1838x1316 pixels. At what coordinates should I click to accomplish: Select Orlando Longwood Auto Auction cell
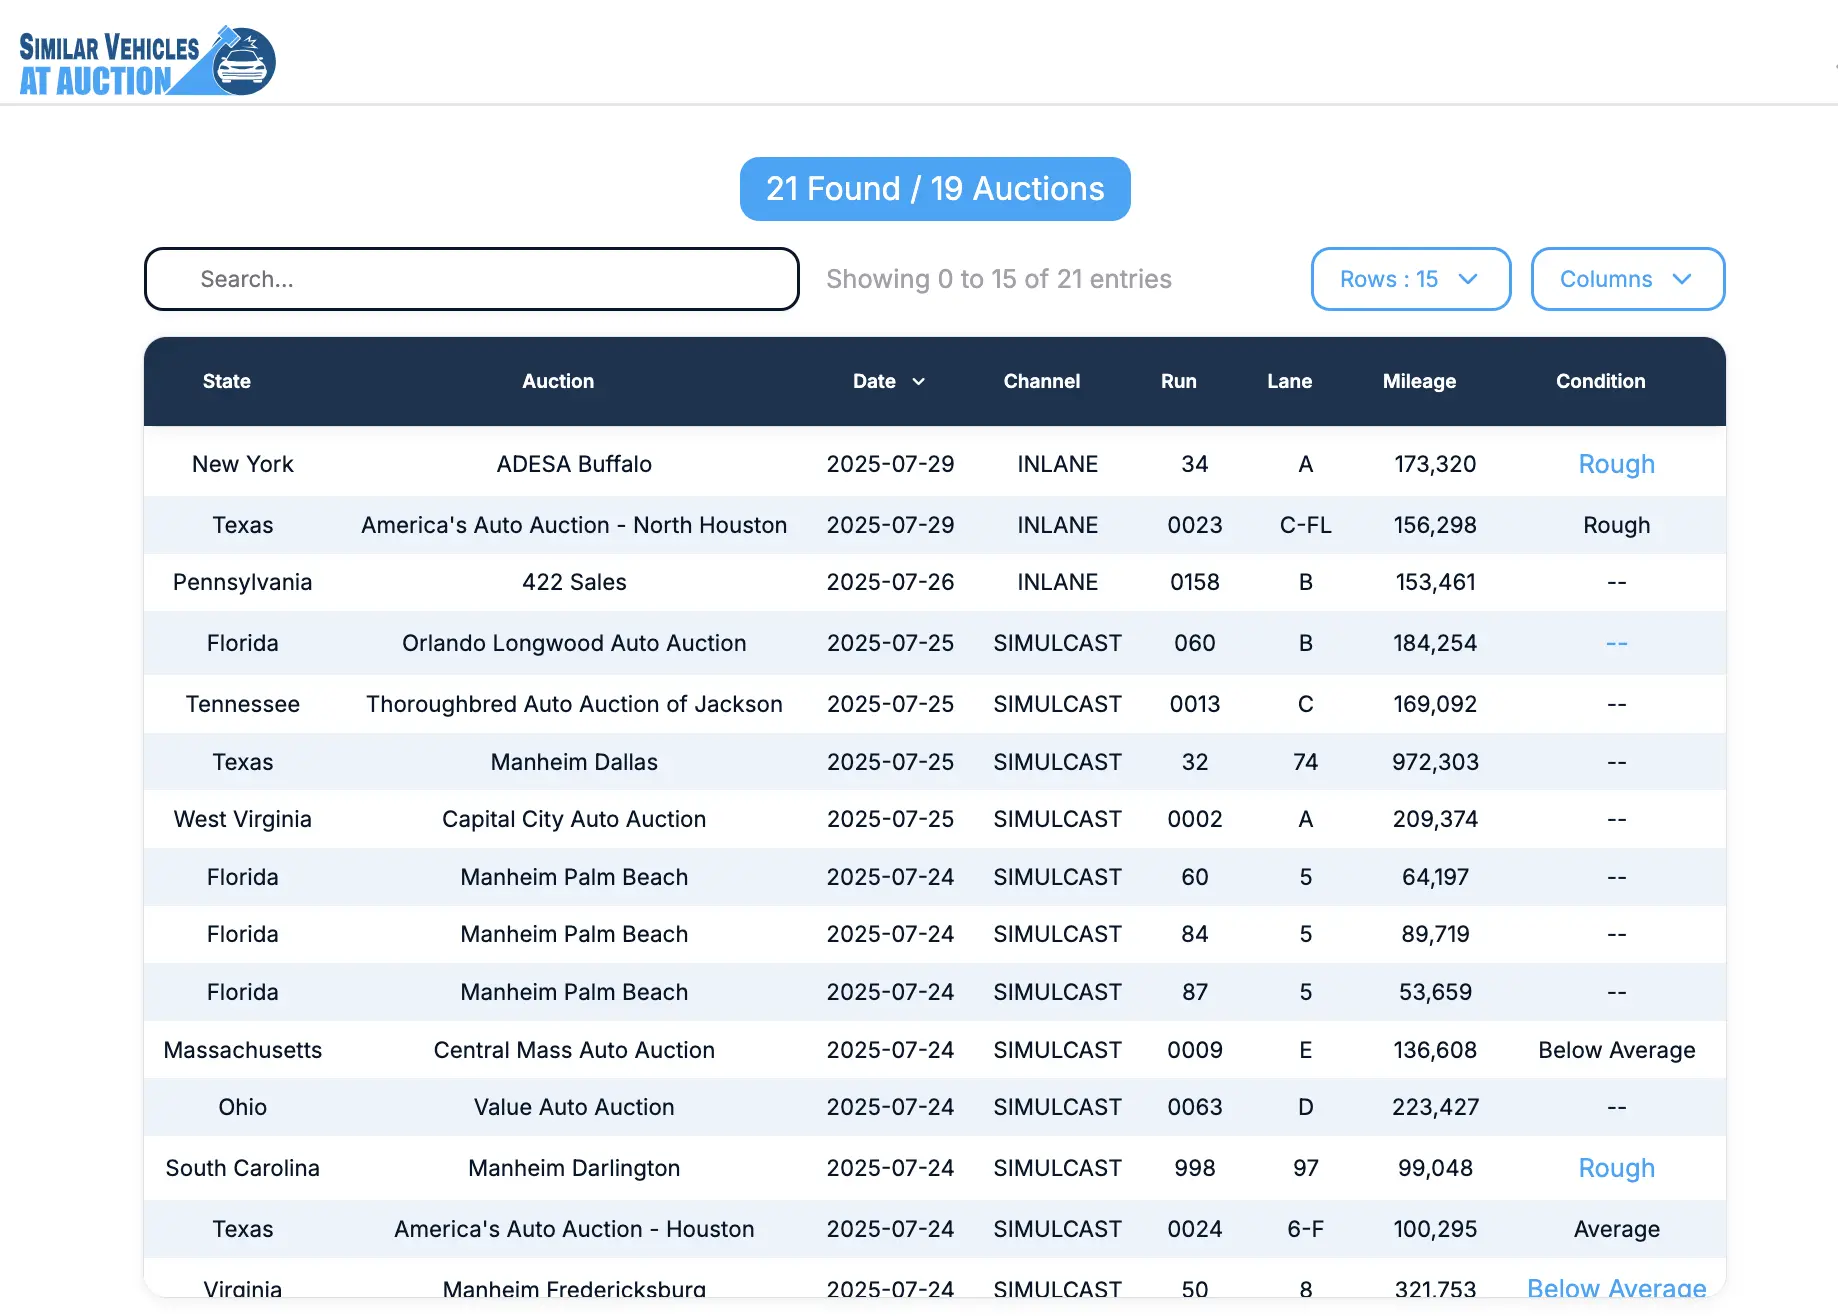[574, 643]
